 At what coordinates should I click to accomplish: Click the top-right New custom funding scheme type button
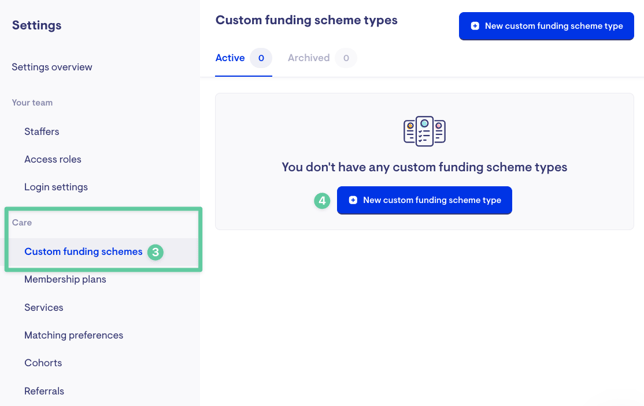546,26
